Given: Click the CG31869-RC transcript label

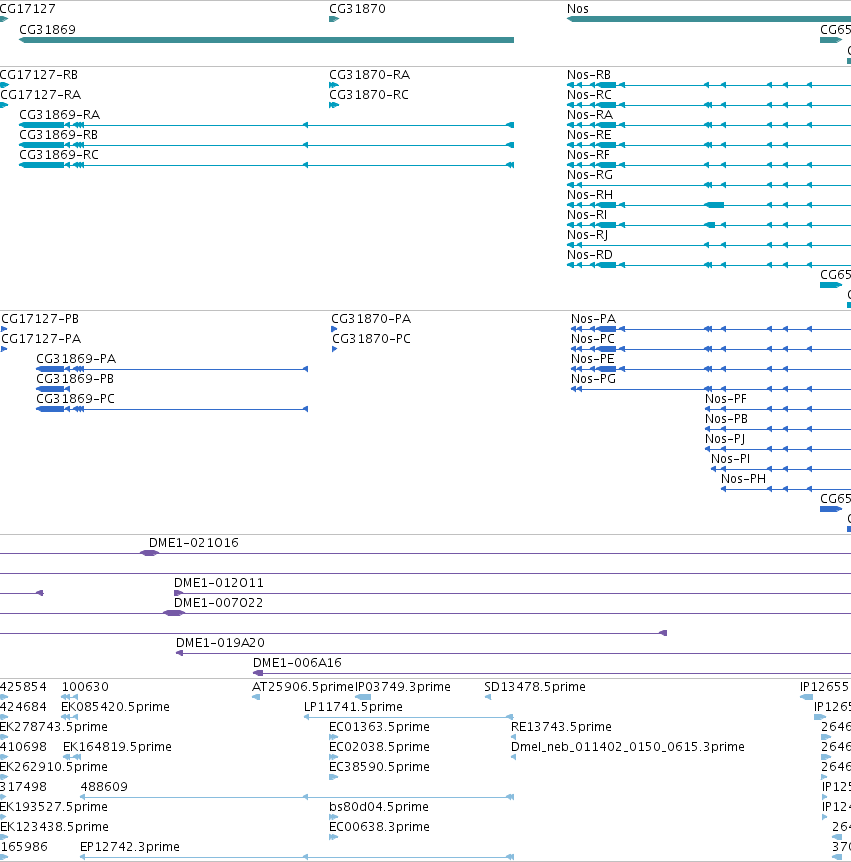Looking at the screenshot, I should point(59,155).
